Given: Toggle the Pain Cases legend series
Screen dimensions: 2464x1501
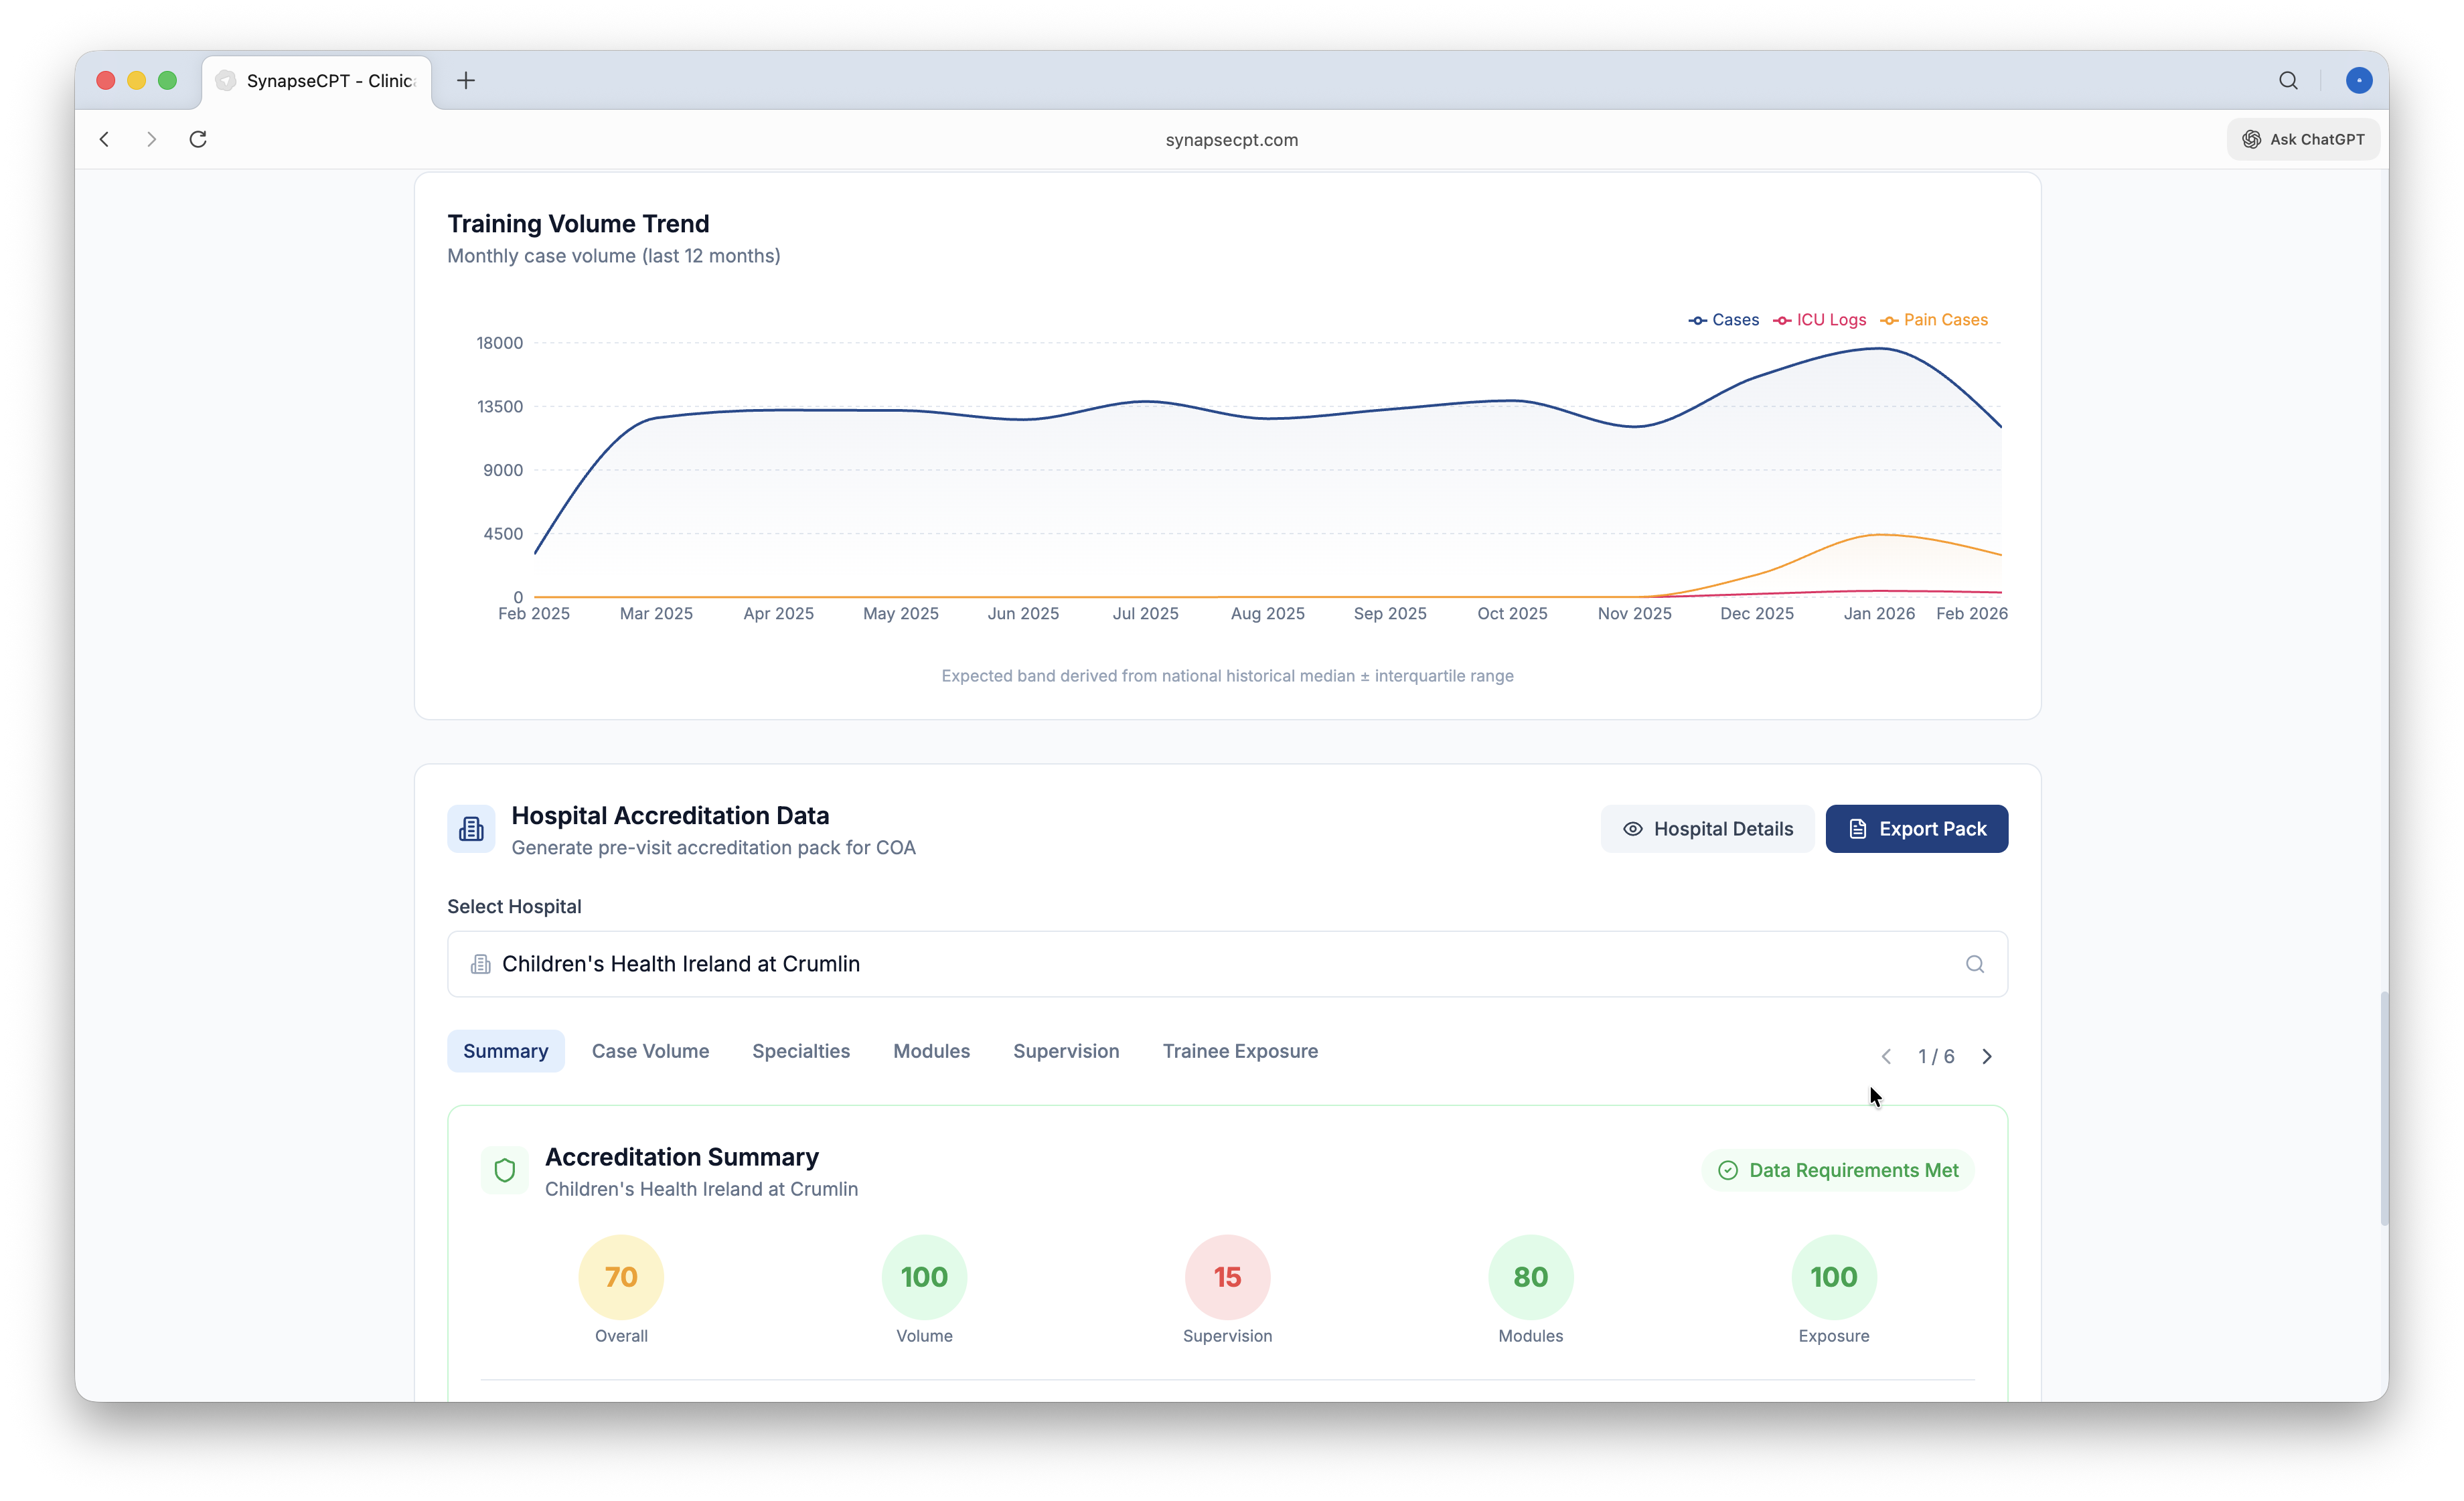Looking at the screenshot, I should point(1934,320).
